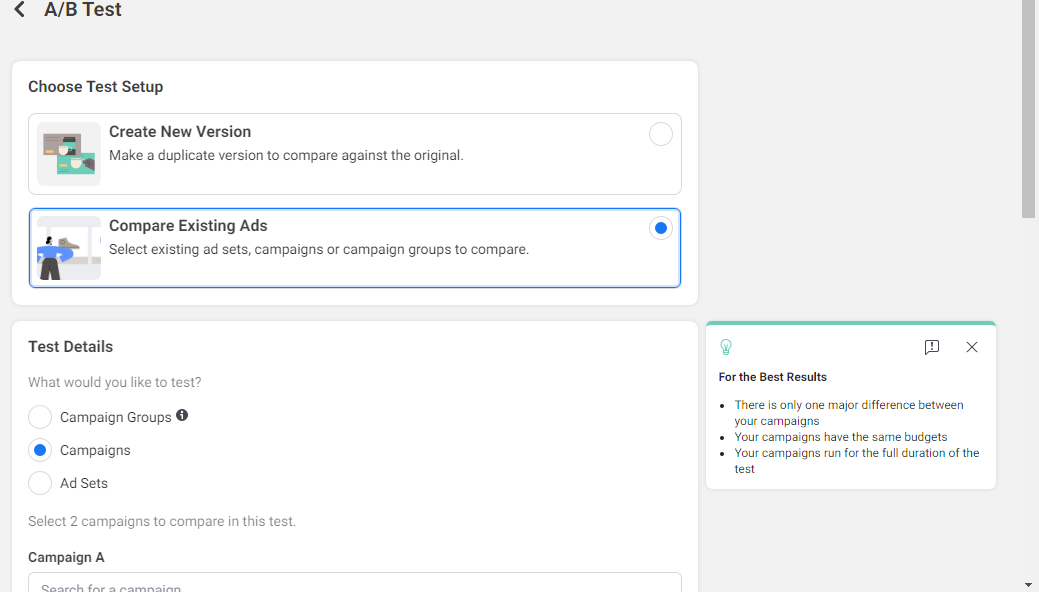
Task: Click the info icon next to Campaign Groups
Action: (182, 415)
